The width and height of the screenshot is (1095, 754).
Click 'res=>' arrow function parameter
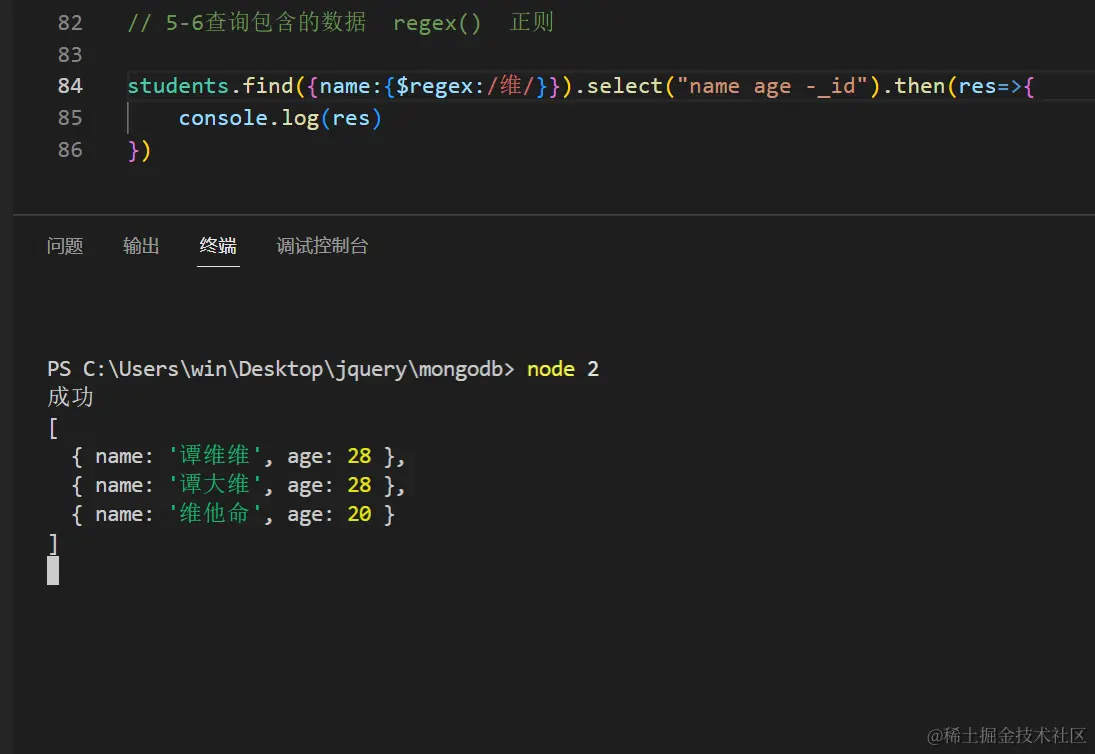pos(990,87)
